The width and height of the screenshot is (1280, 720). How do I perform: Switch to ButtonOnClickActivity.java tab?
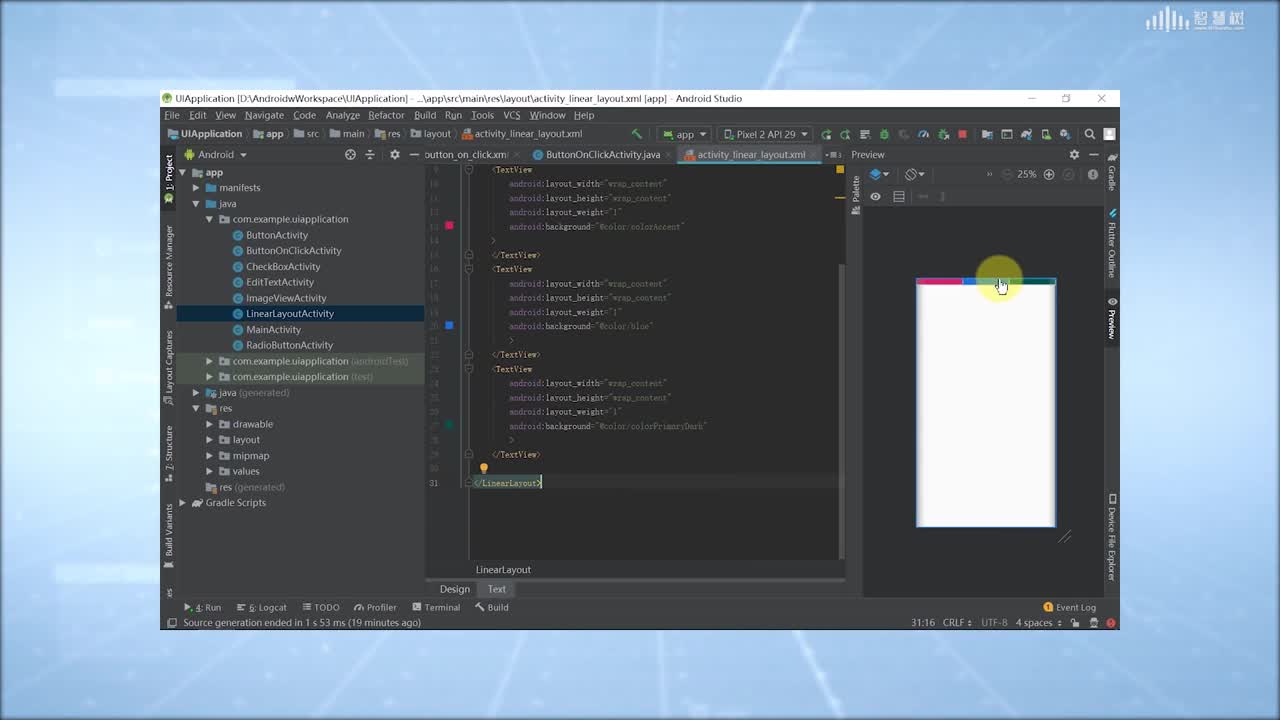point(603,155)
